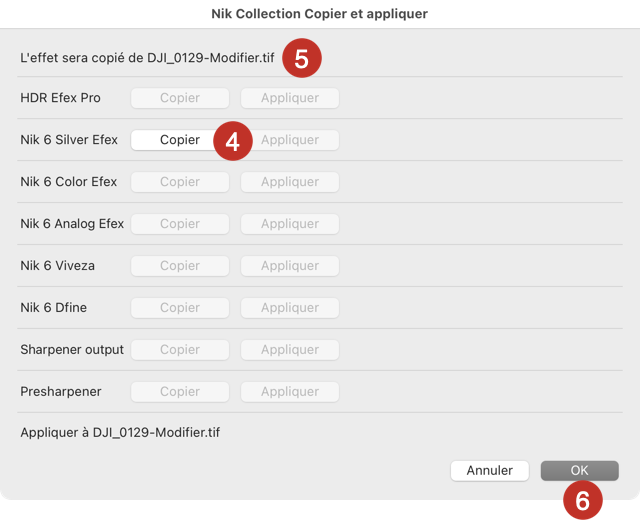Click the 'Sharpener output' label

pyautogui.click(x=72, y=350)
